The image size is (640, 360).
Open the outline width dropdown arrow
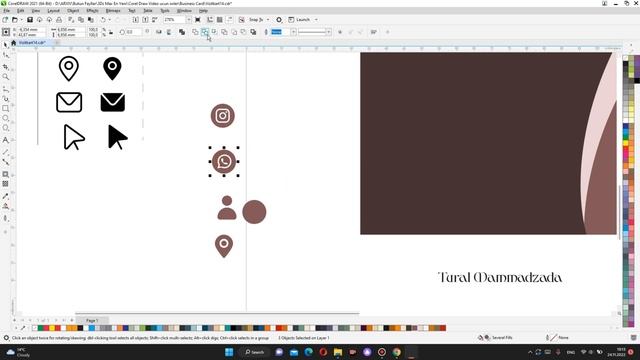[x=293, y=32]
